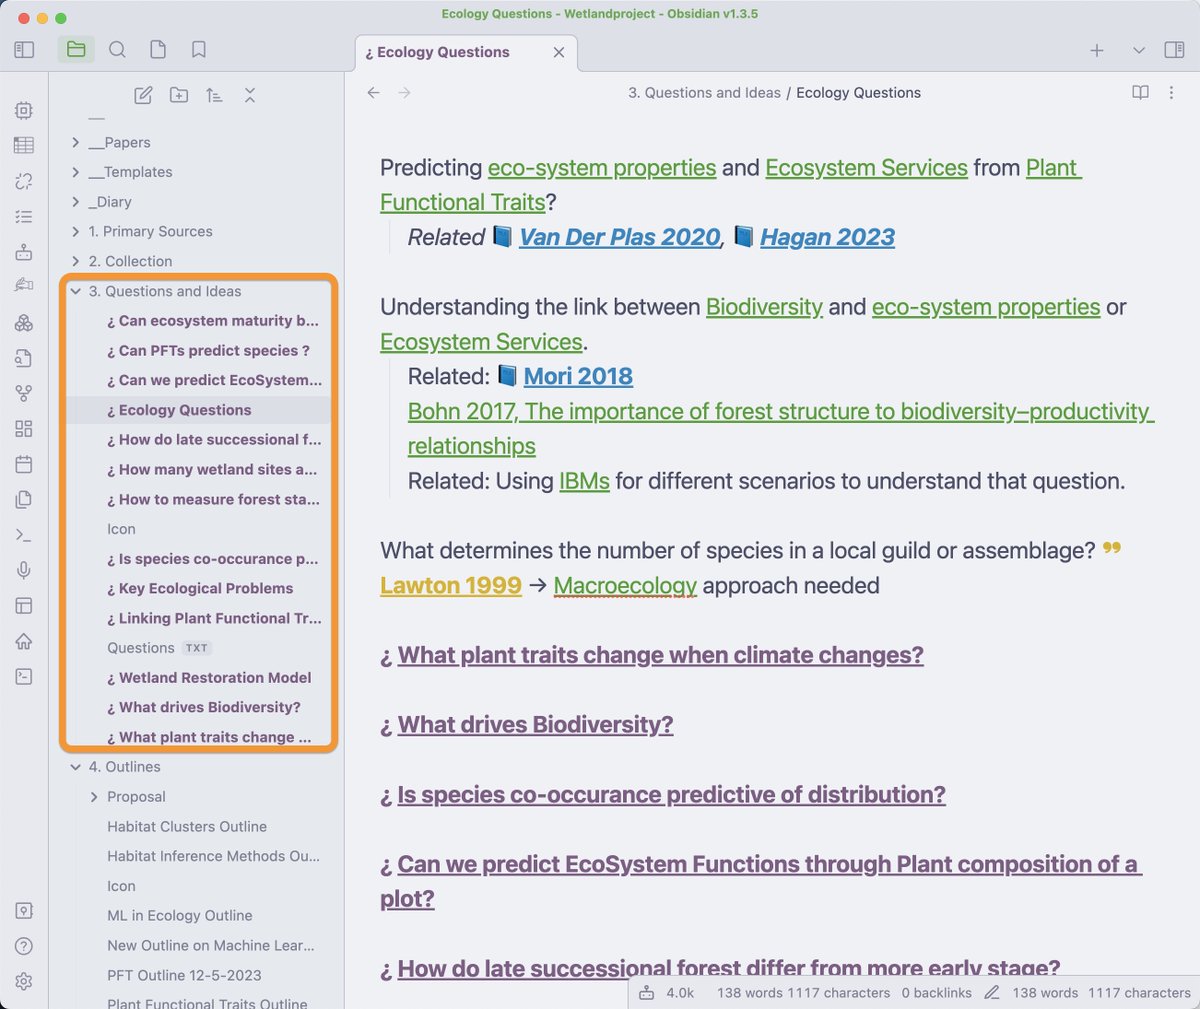
Task: Open the command terminal icon in the left ribbon
Action: (23, 535)
